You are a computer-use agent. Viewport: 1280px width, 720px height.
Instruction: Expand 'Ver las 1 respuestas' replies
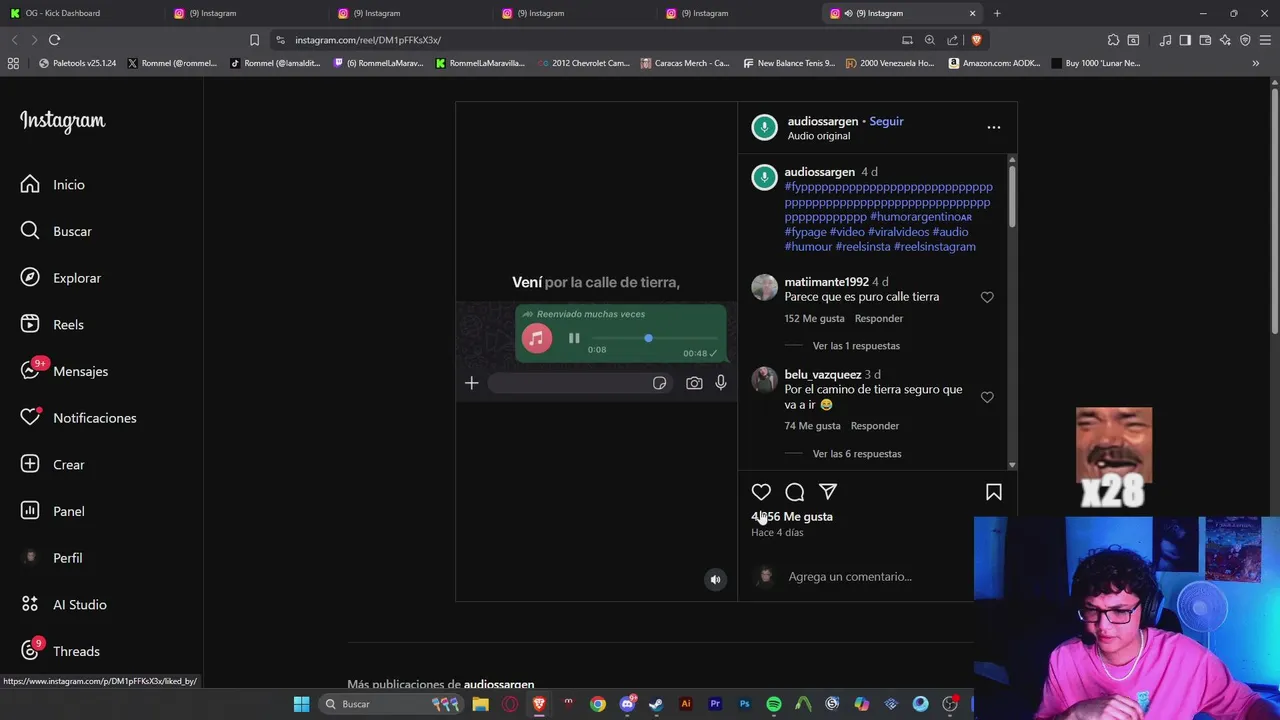click(856, 346)
